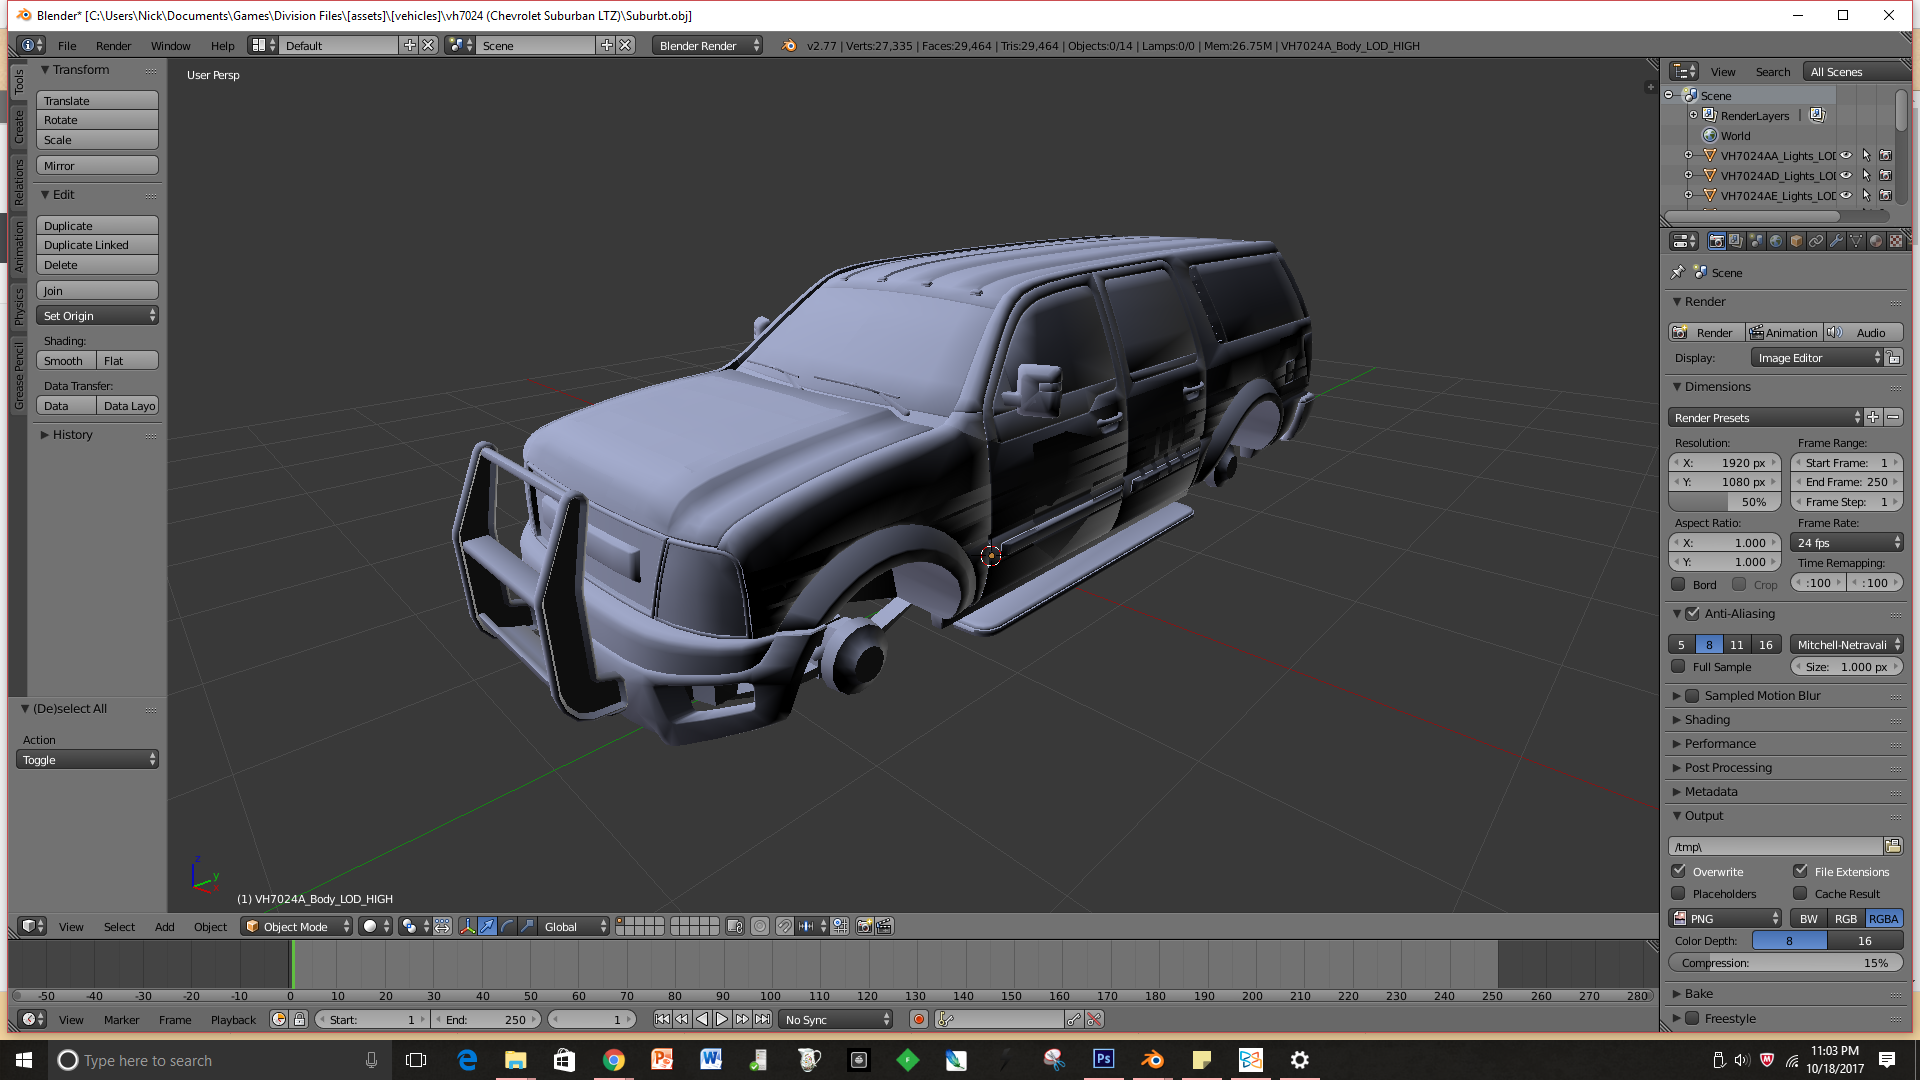
Task: Open Photoshop from the Windows taskbar
Action: click(x=1104, y=1060)
